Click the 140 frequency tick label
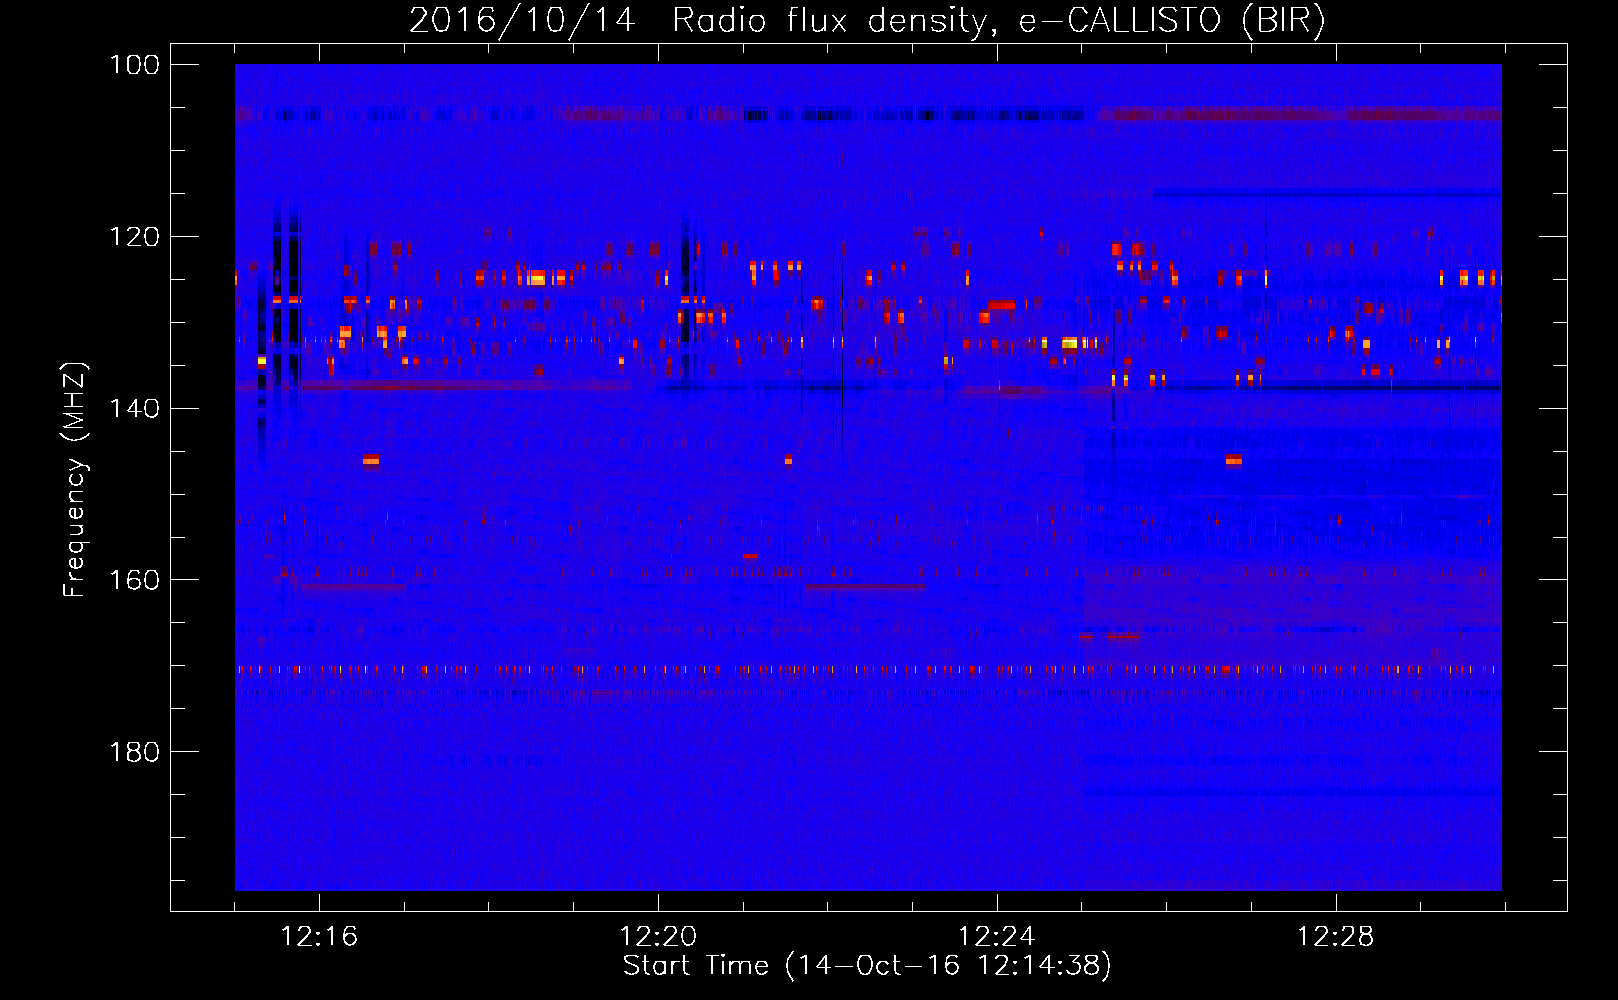This screenshot has height=1000, width=1618. tap(136, 408)
